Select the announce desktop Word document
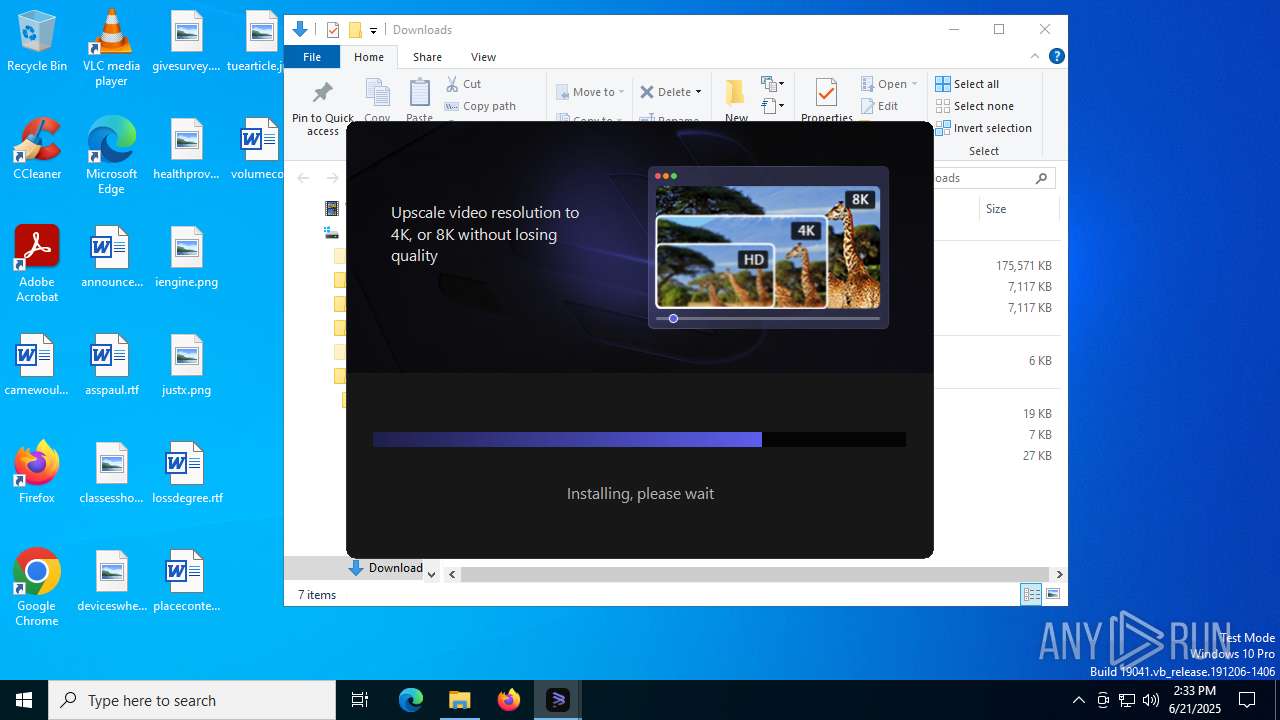 (x=111, y=258)
